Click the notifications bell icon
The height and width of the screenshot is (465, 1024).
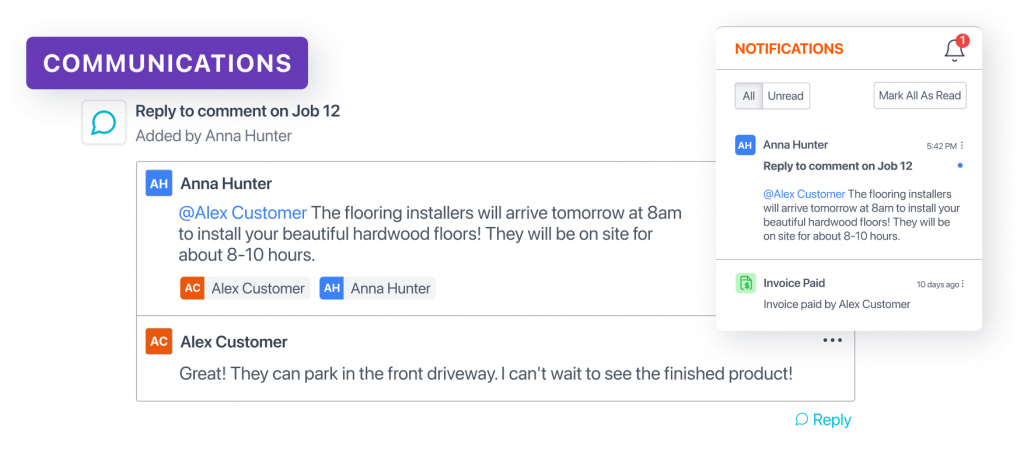click(954, 50)
